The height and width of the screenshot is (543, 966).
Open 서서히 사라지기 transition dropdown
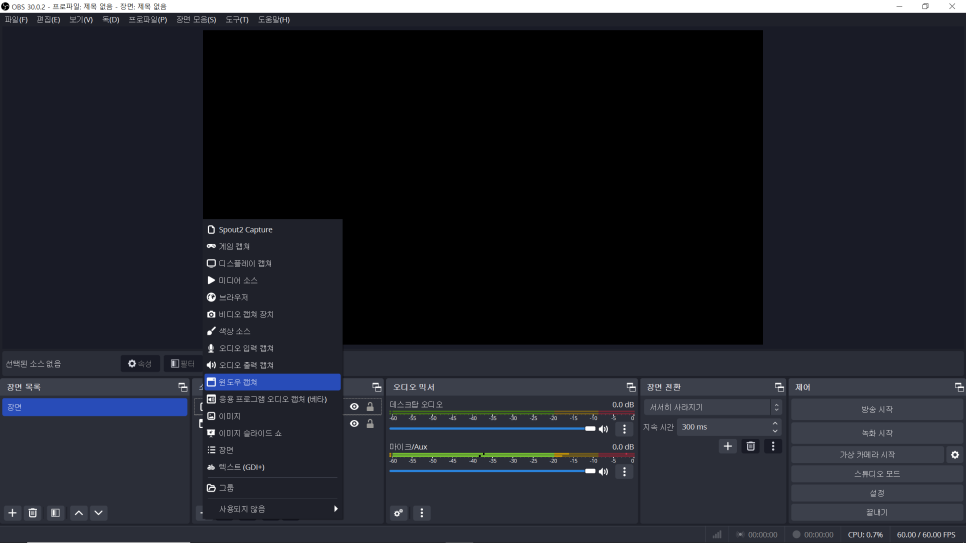[x=713, y=407]
